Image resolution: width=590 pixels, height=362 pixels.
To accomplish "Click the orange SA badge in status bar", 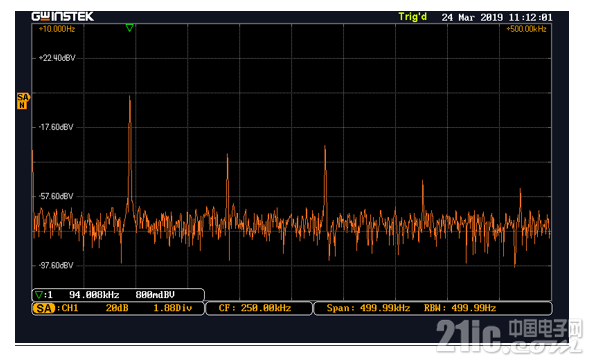I will coord(44,309).
